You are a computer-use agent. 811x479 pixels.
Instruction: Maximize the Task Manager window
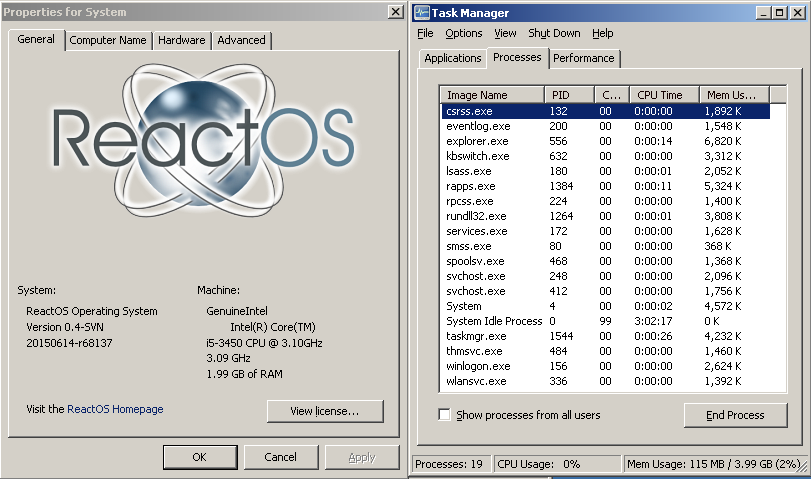[x=779, y=12]
